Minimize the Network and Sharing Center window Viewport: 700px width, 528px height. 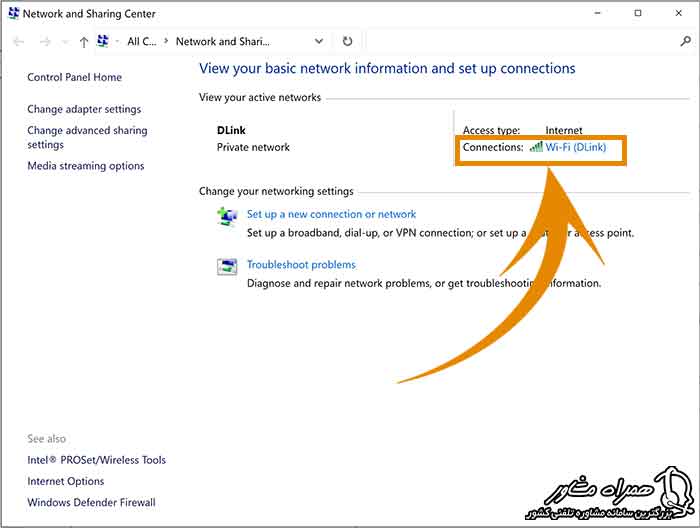coord(598,13)
